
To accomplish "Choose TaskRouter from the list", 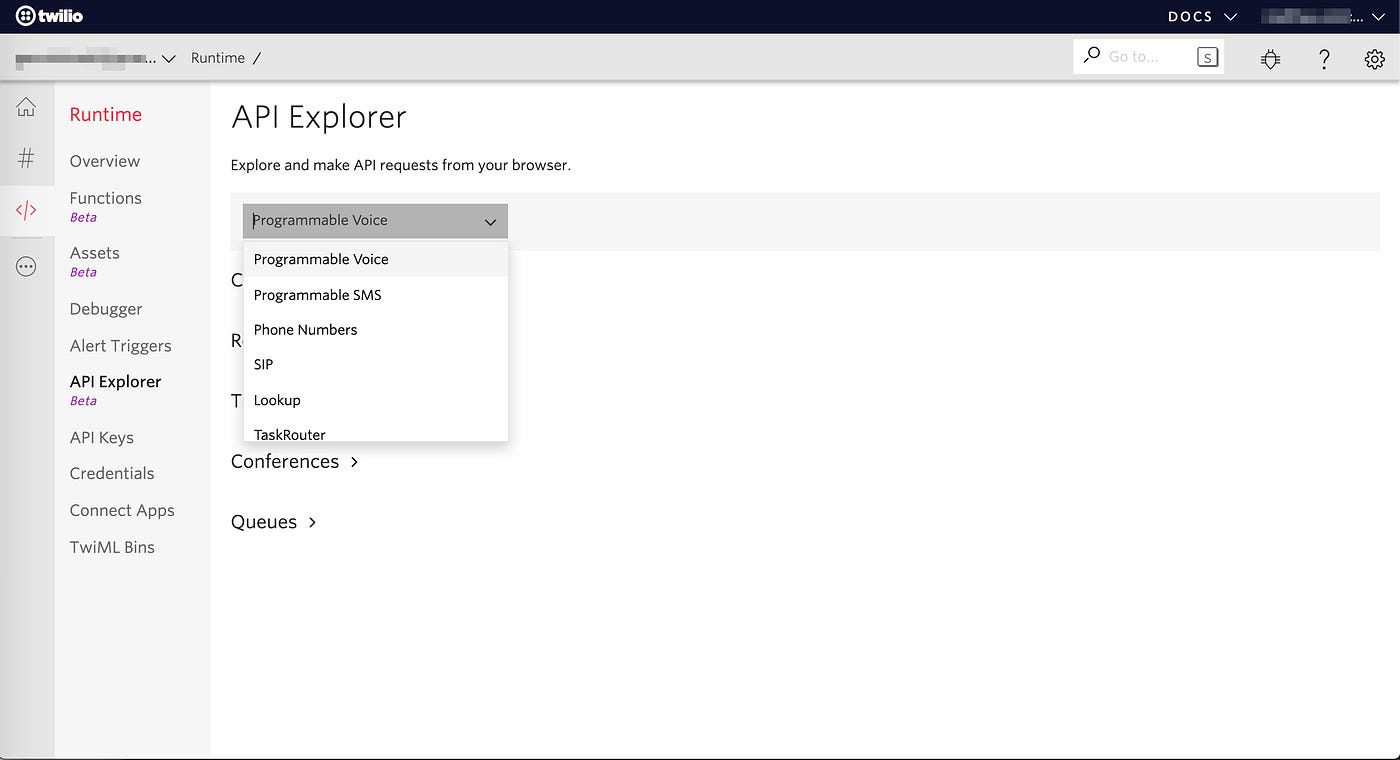I will [376, 431].
